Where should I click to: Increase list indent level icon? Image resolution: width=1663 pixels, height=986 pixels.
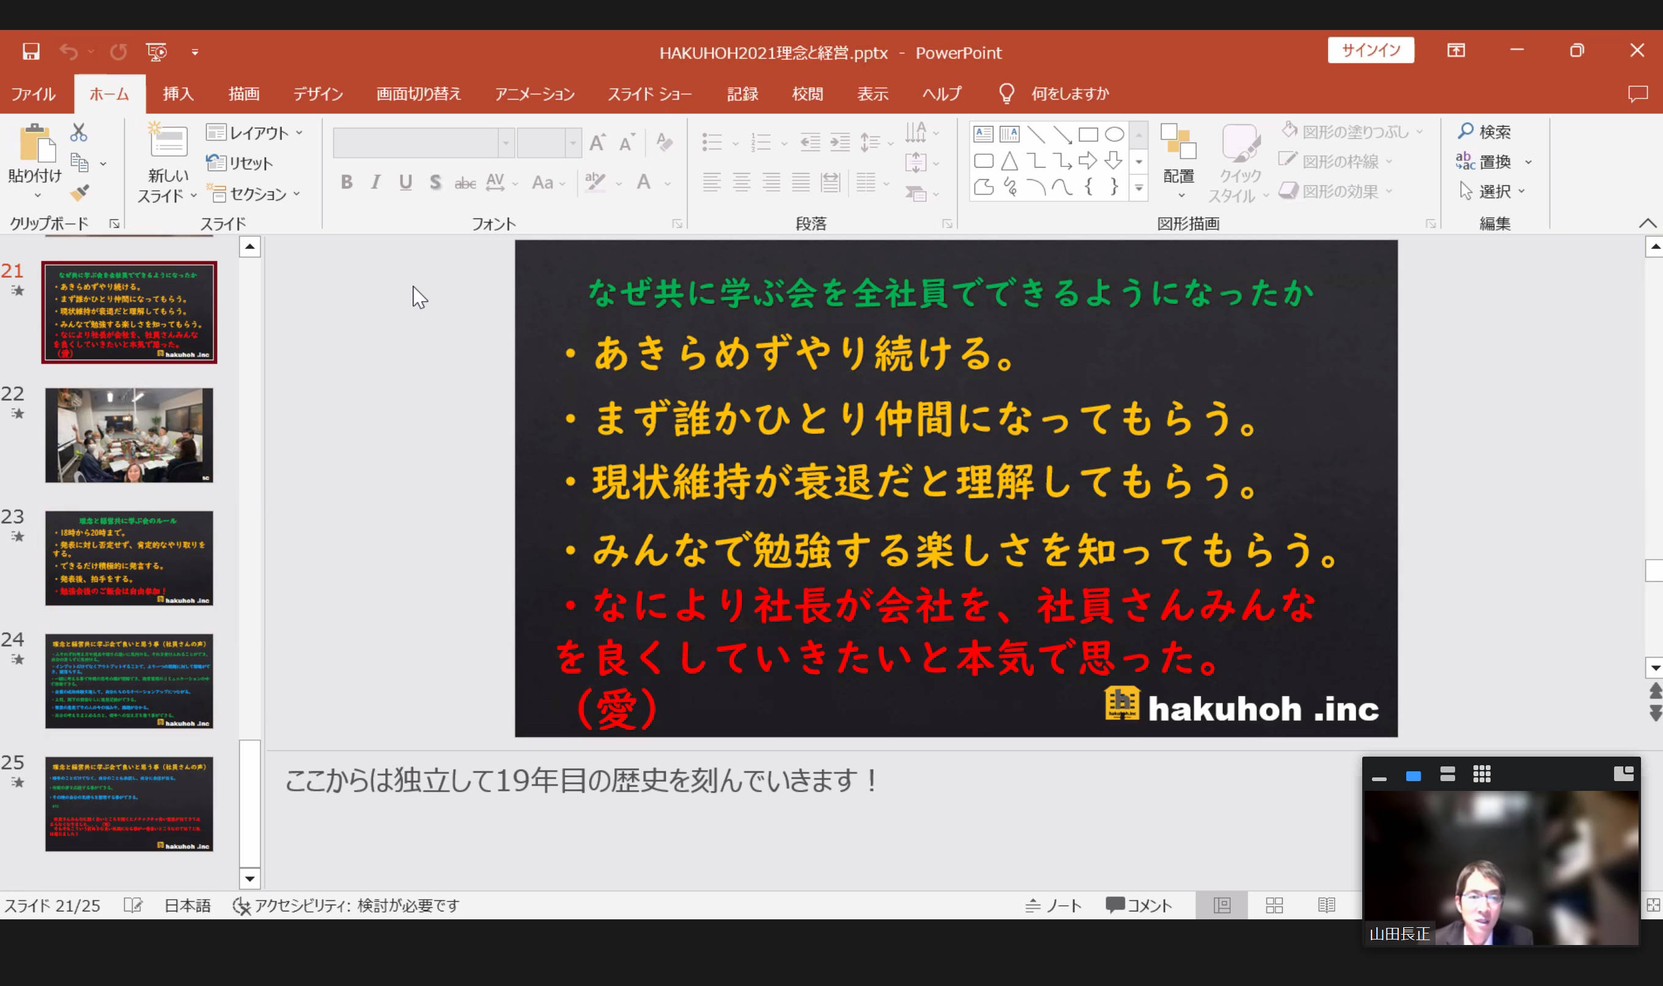pyautogui.click(x=840, y=142)
